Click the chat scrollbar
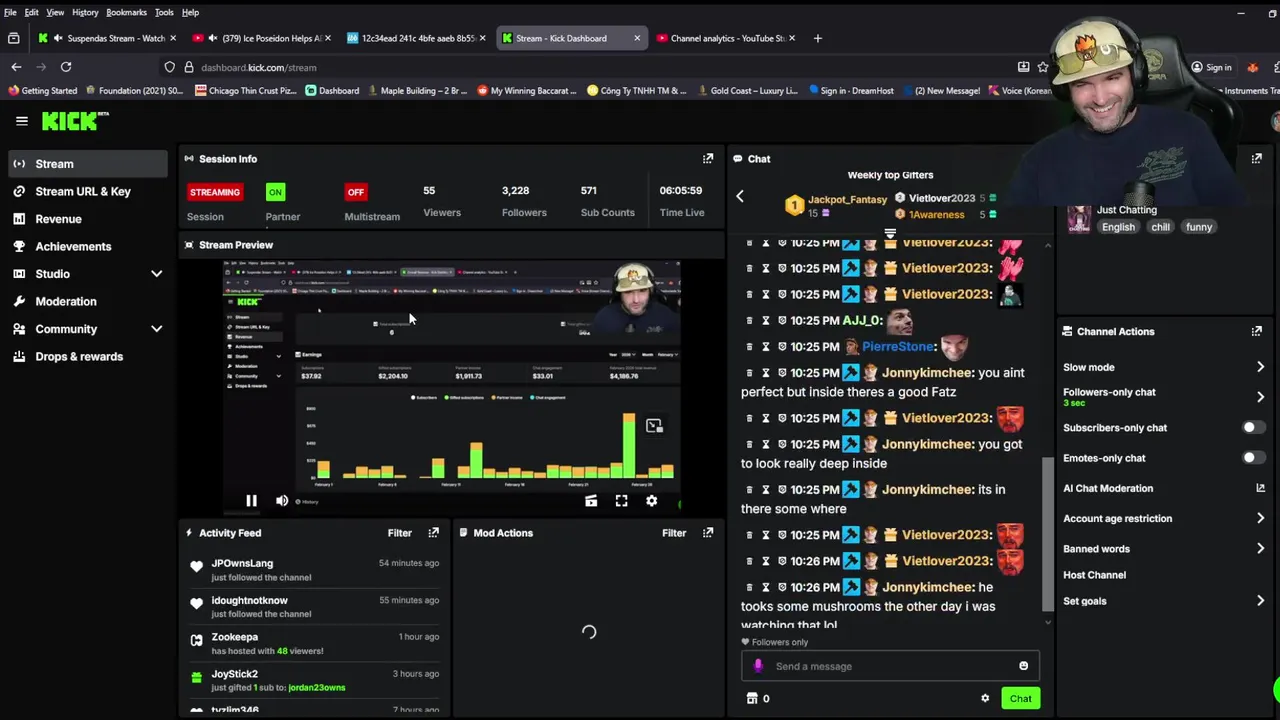The height and width of the screenshot is (720, 1280). pyautogui.click(x=1048, y=535)
